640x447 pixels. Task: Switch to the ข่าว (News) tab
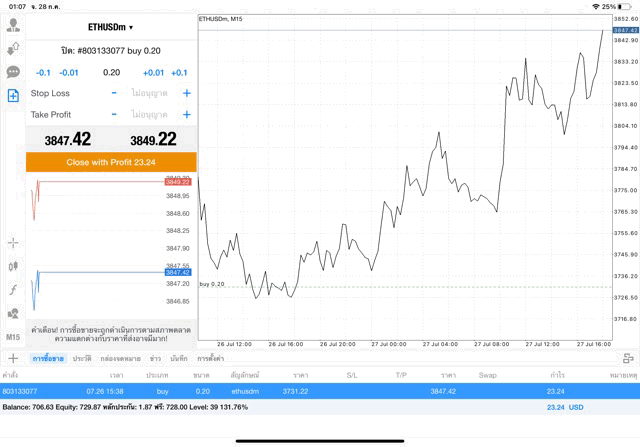pos(156,357)
